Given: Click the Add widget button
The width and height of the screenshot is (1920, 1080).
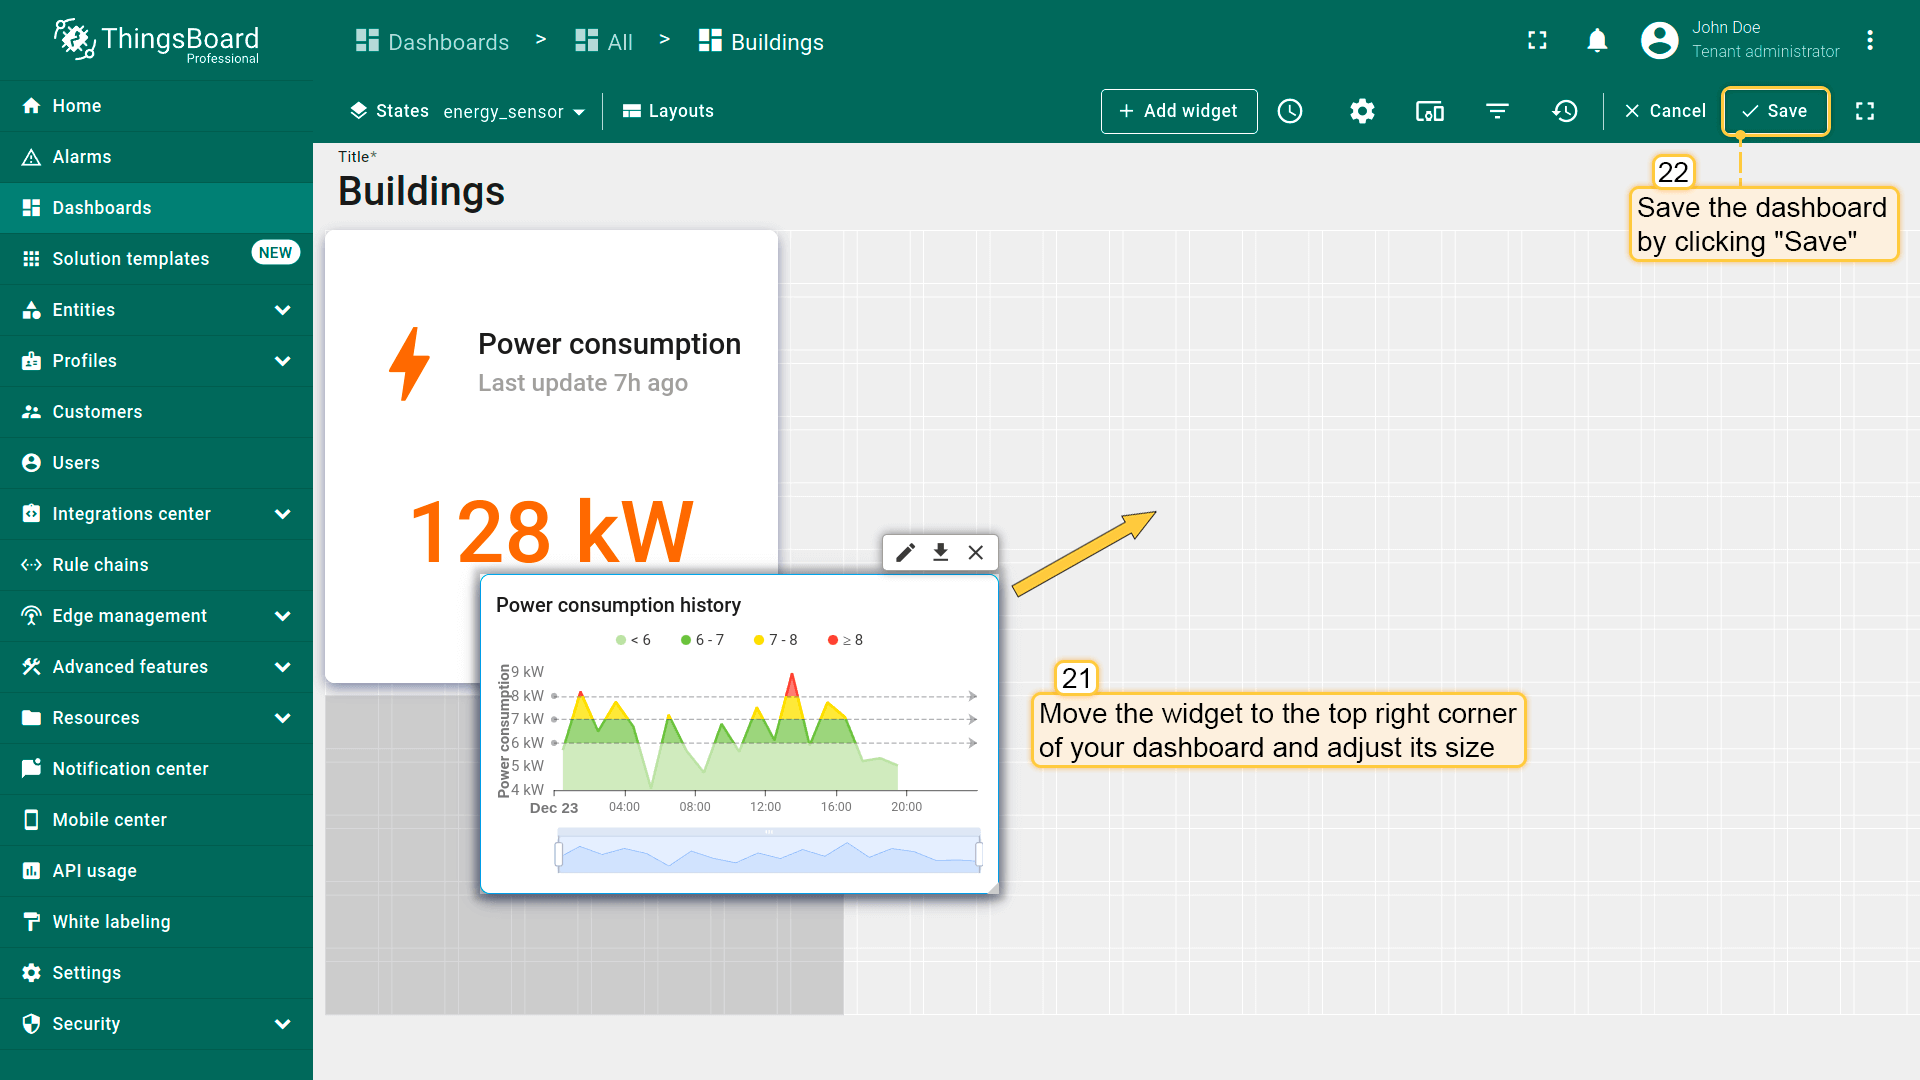Looking at the screenshot, I should [1179, 111].
